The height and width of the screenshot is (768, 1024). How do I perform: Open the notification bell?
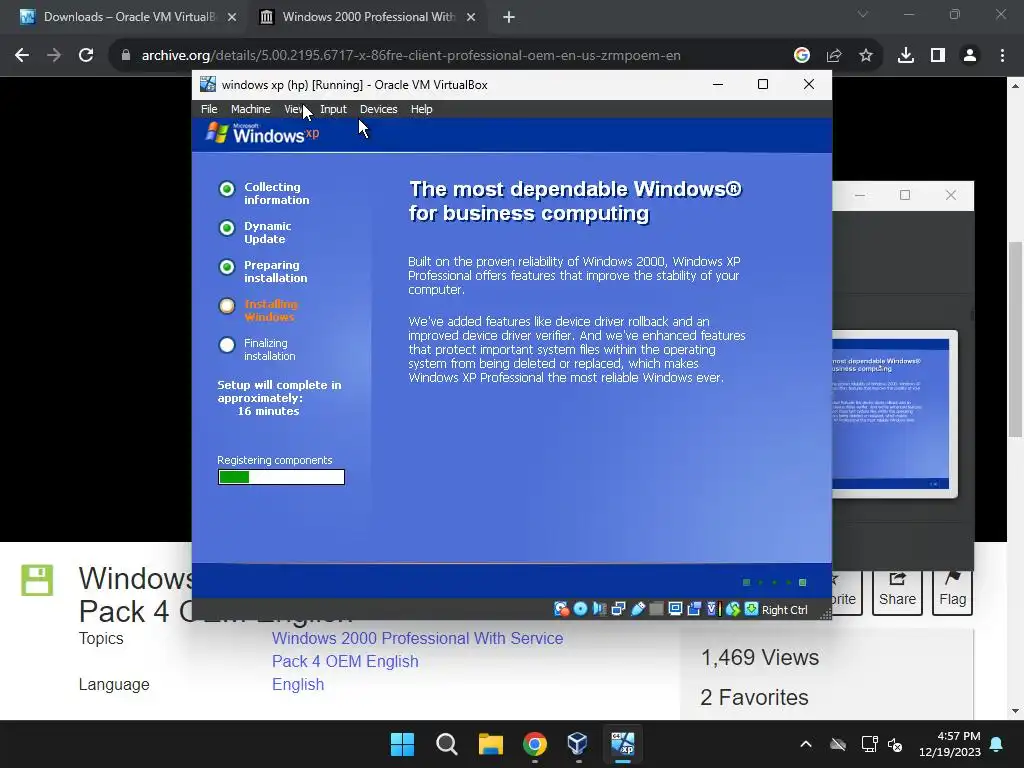tap(997, 744)
